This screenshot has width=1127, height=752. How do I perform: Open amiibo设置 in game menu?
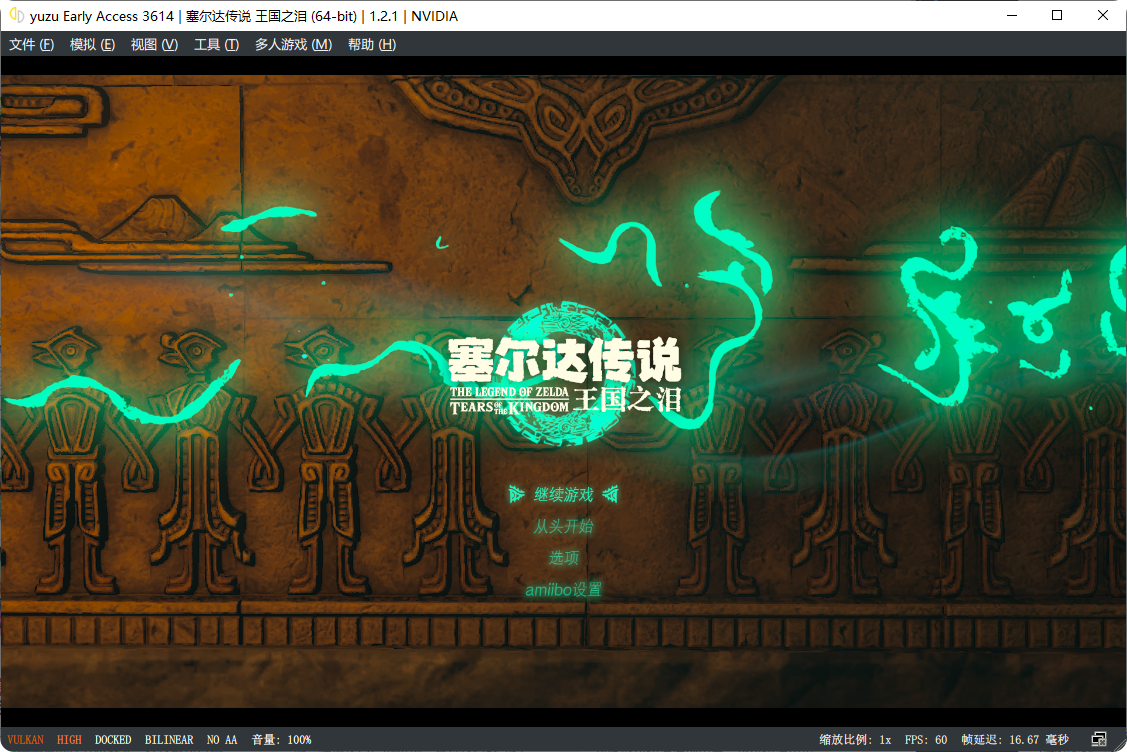coord(564,590)
